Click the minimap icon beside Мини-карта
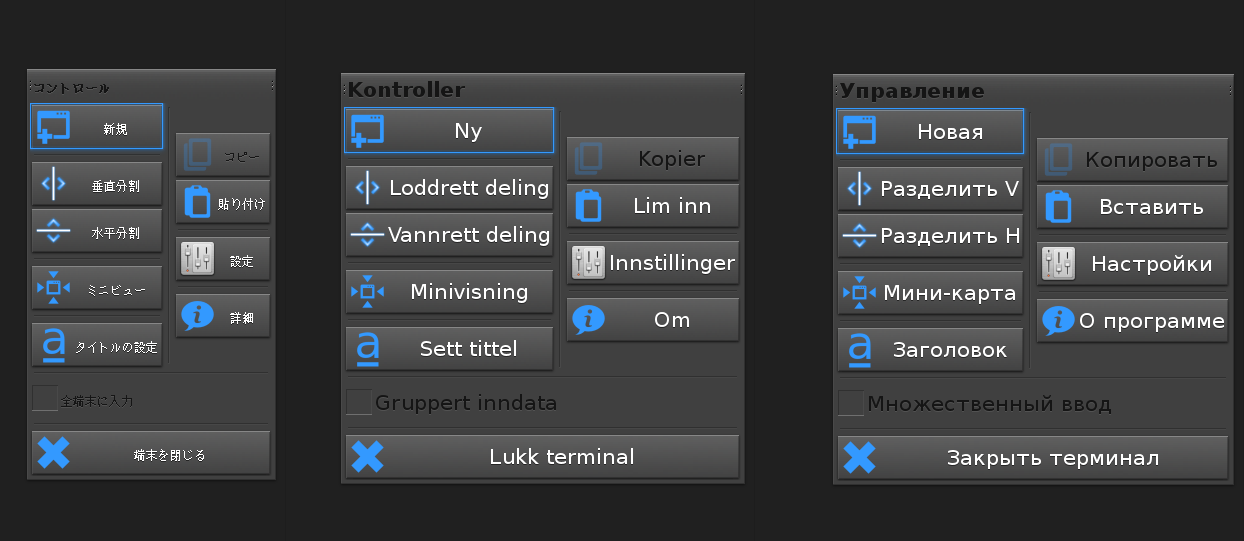The width and height of the screenshot is (1244, 541). 859,293
